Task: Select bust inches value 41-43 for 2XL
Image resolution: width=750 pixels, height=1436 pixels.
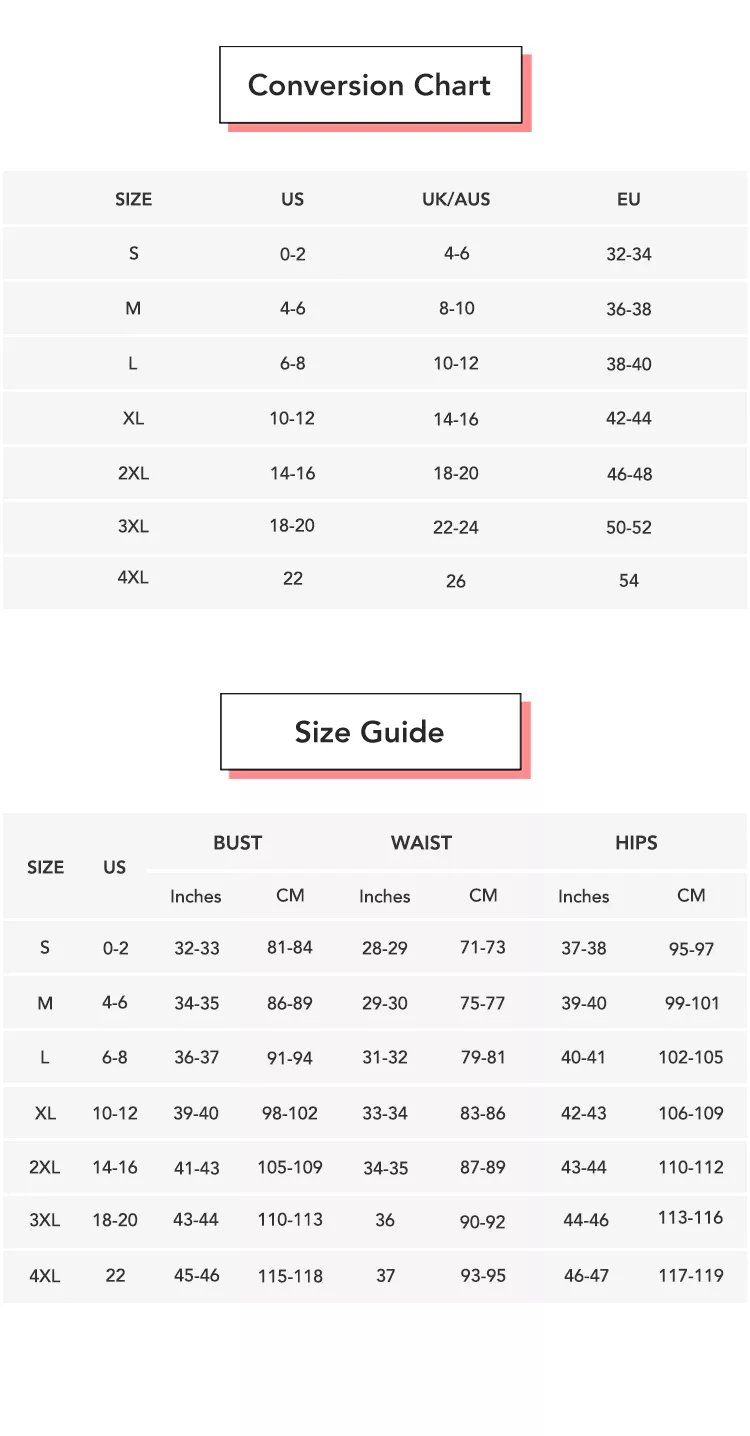Action: coord(196,1168)
